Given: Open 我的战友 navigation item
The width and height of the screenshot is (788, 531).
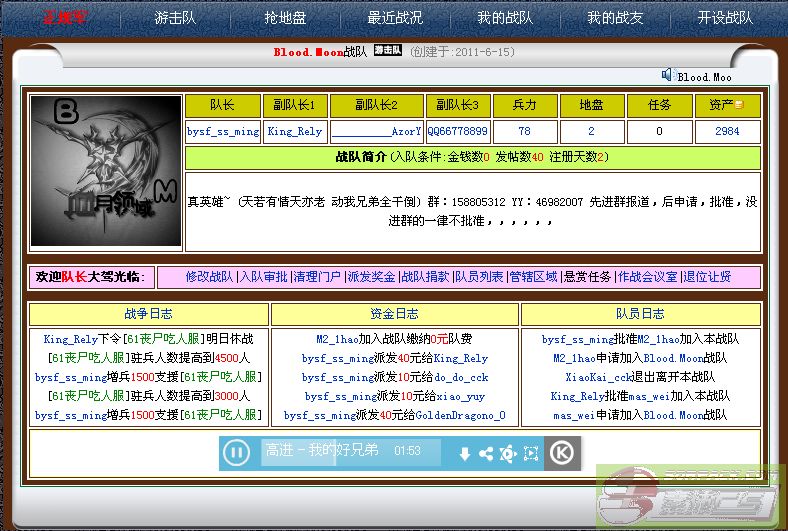Looking at the screenshot, I should tap(614, 18).
